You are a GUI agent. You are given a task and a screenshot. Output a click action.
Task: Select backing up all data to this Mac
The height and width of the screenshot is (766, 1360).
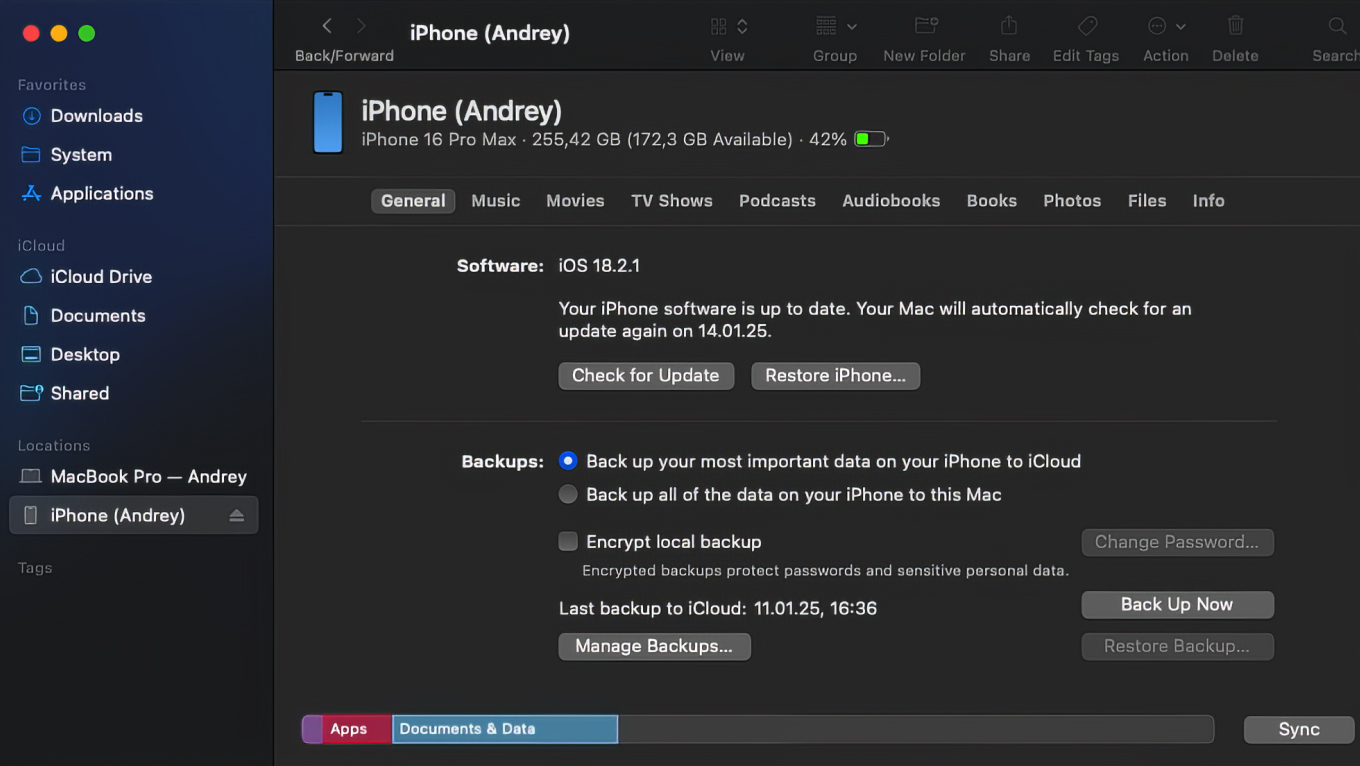point(568,494)
